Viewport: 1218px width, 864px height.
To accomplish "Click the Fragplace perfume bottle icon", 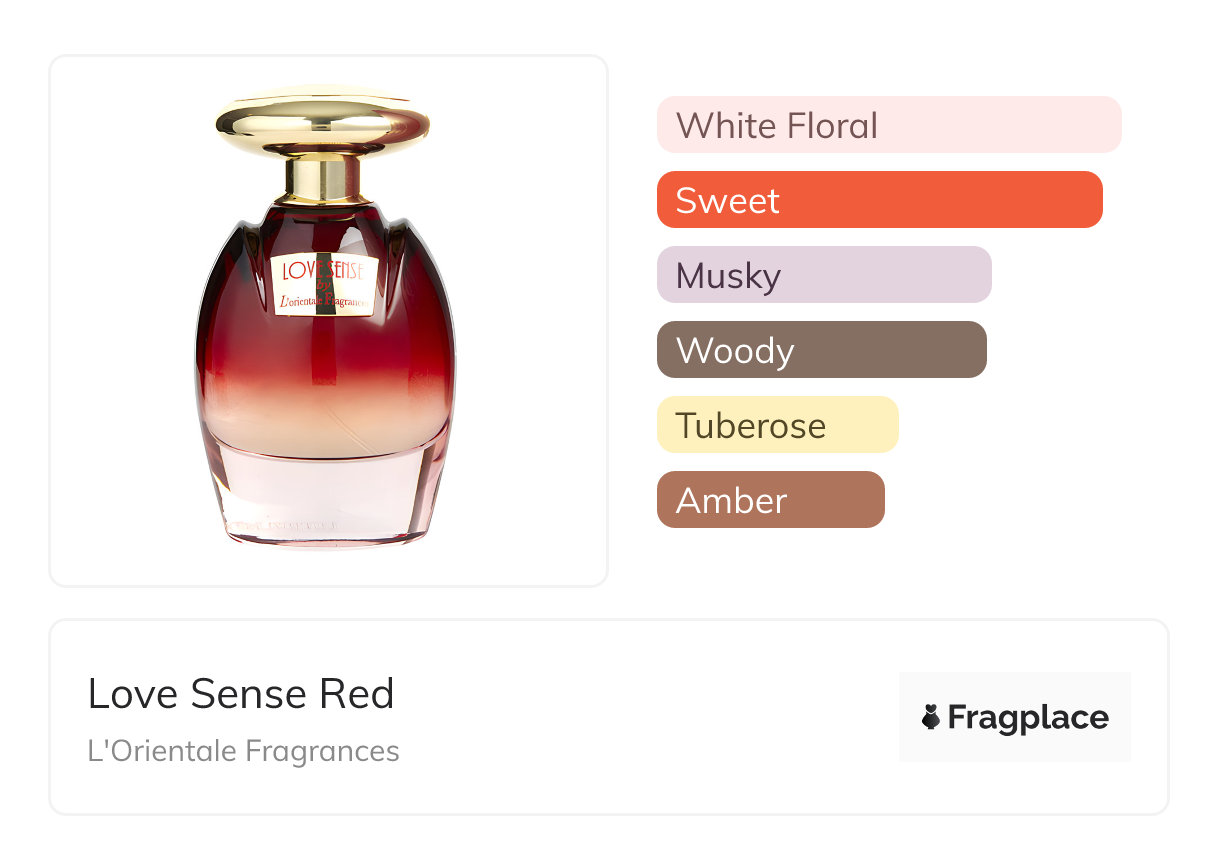I will point(931,717).
